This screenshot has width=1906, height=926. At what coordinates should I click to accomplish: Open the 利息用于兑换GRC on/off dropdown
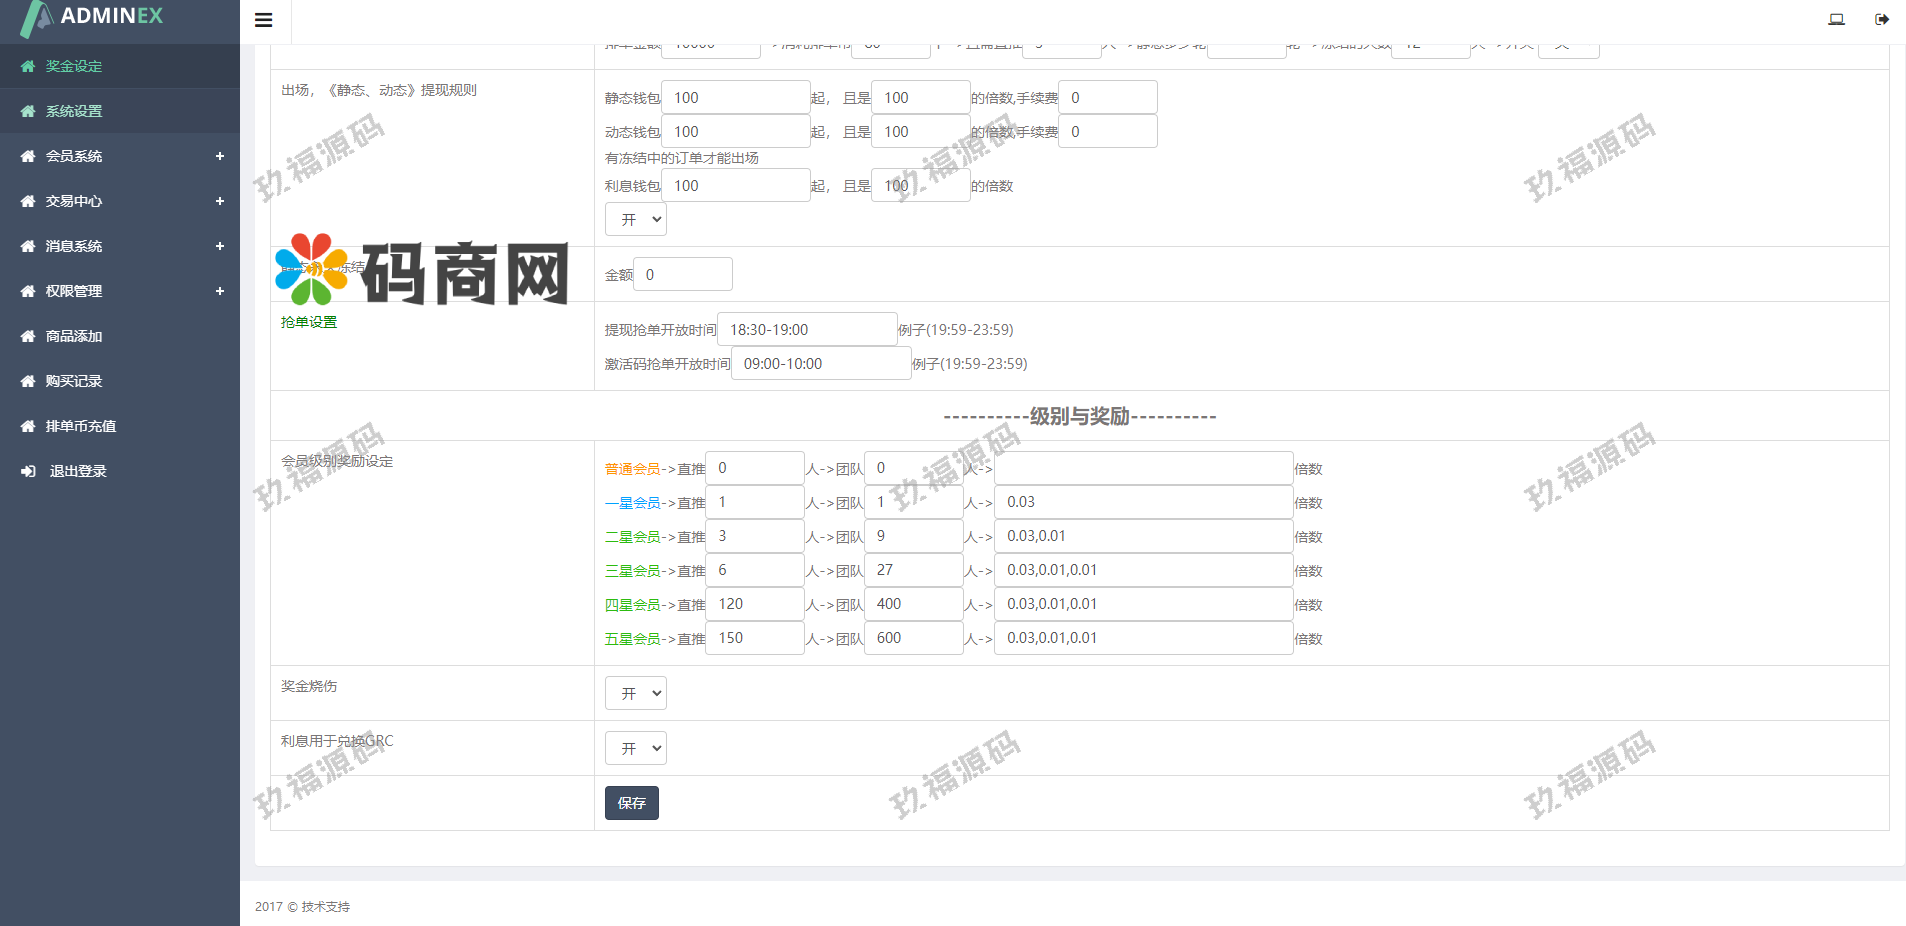click(x=635, y=749)
